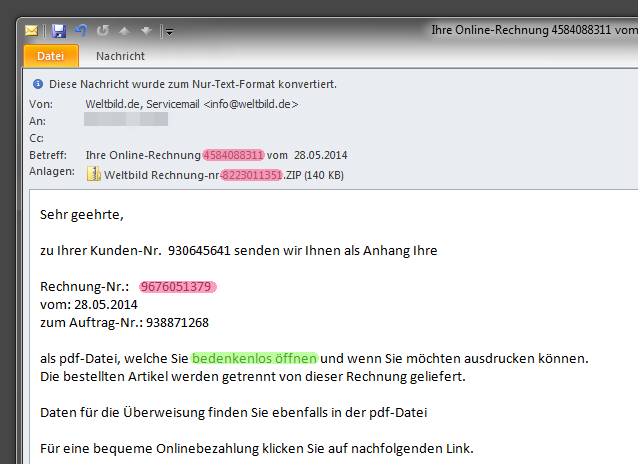Go to previous item with up arrow
The width and height of the screenshot is (638, 464).
click(x=125, y=31)
